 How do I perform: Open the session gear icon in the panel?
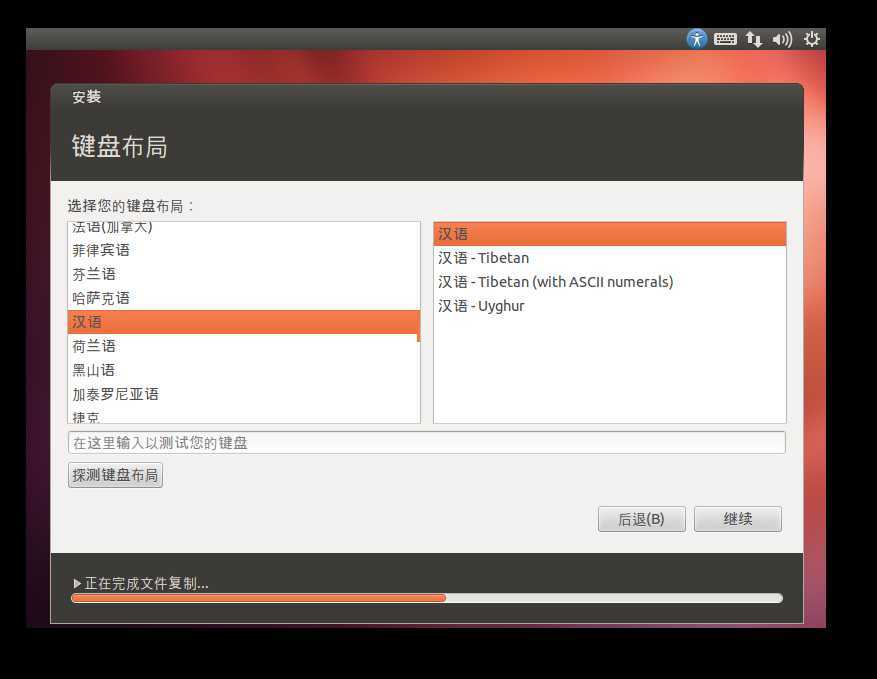pyautogui.click(x=810, y=38)
